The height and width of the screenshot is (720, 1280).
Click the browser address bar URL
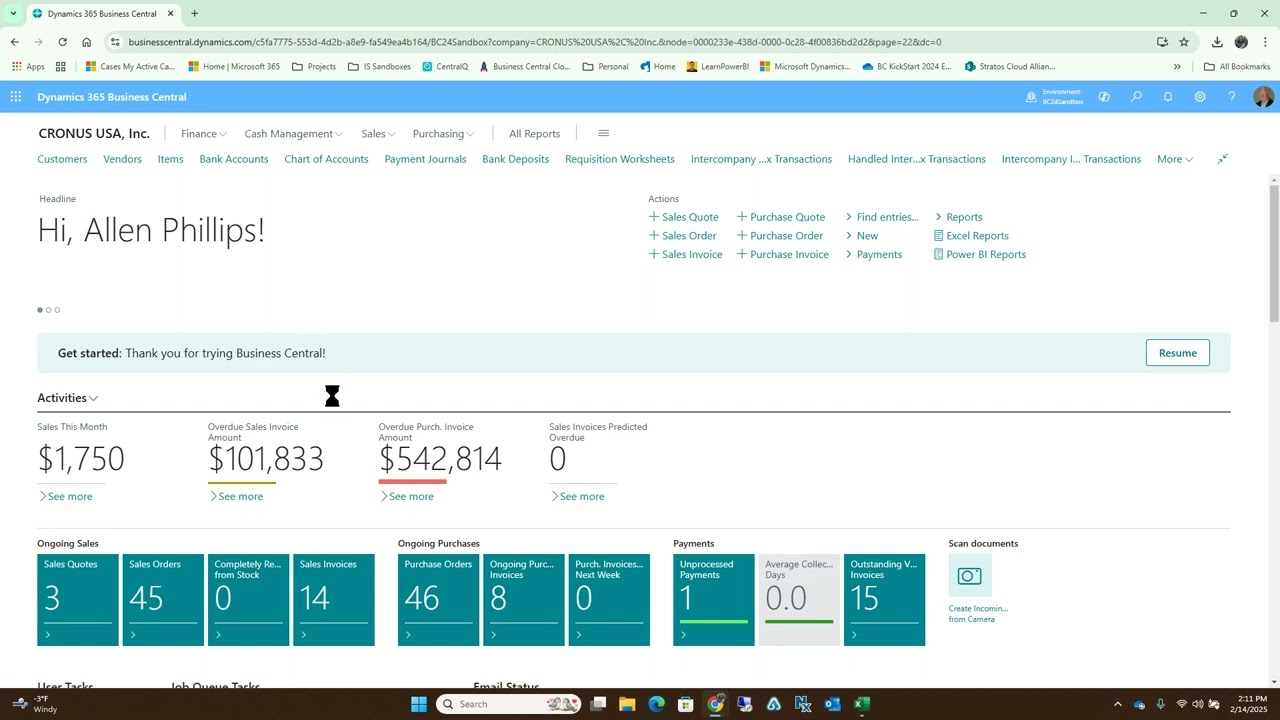tap(535, 42)
